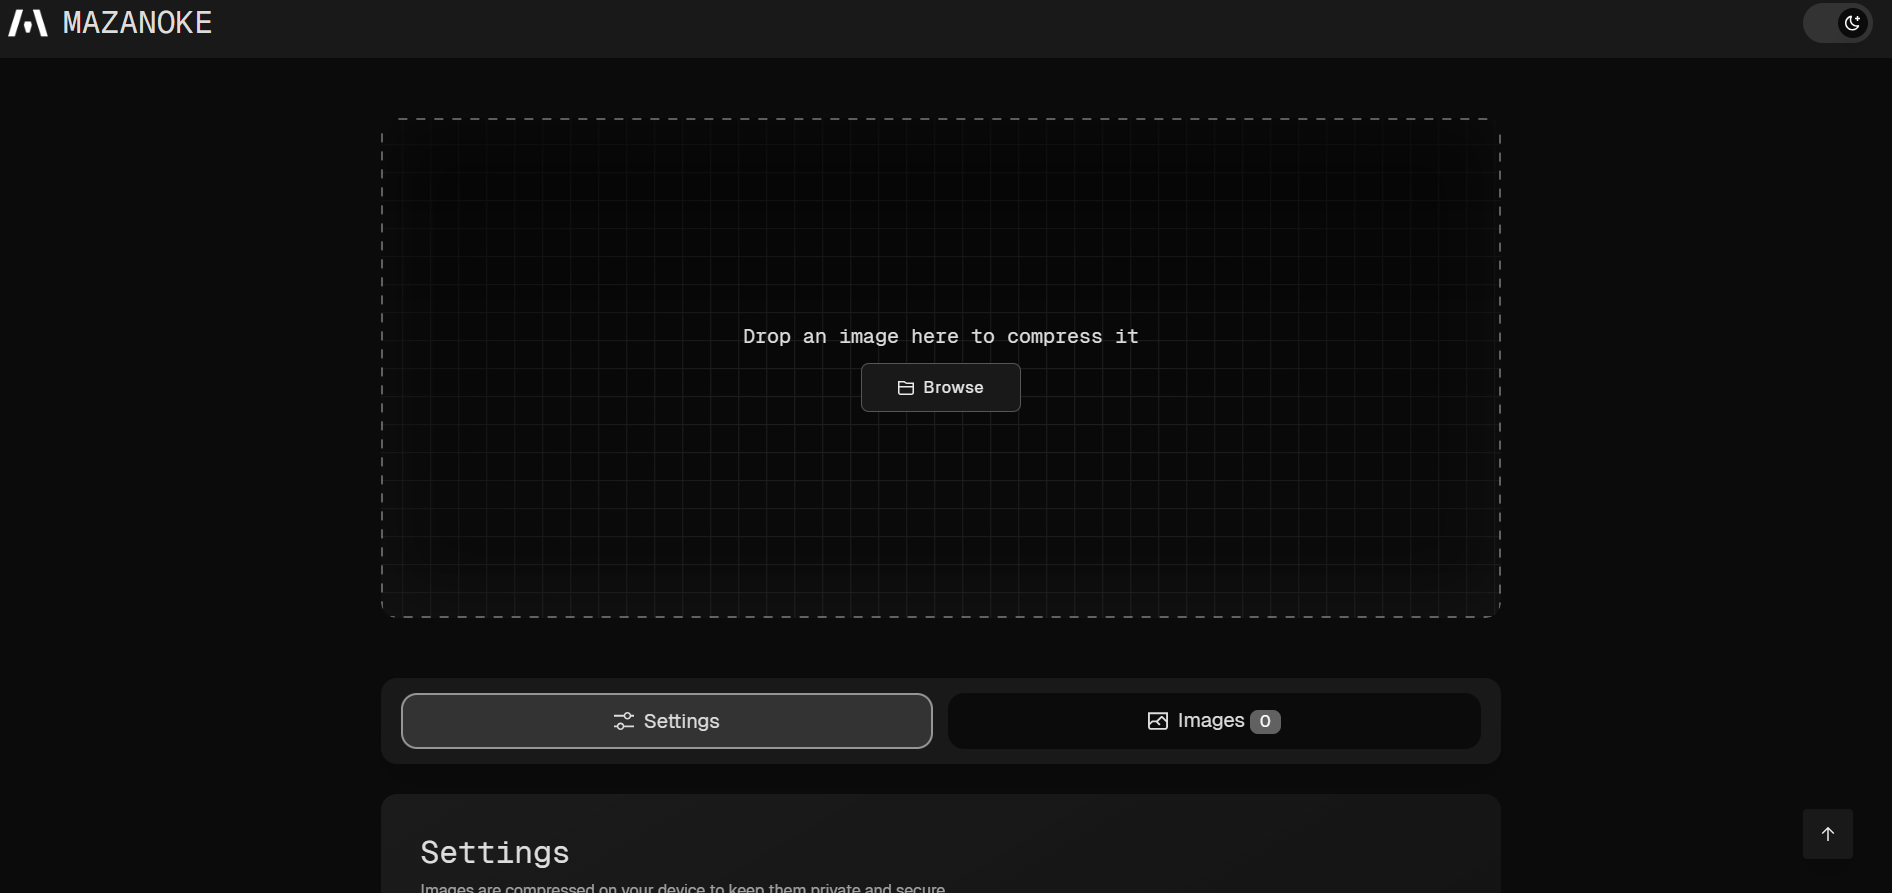Switch to the Settings tab
This screenshot has height=893, width=1892.
(x=667, y=721)
